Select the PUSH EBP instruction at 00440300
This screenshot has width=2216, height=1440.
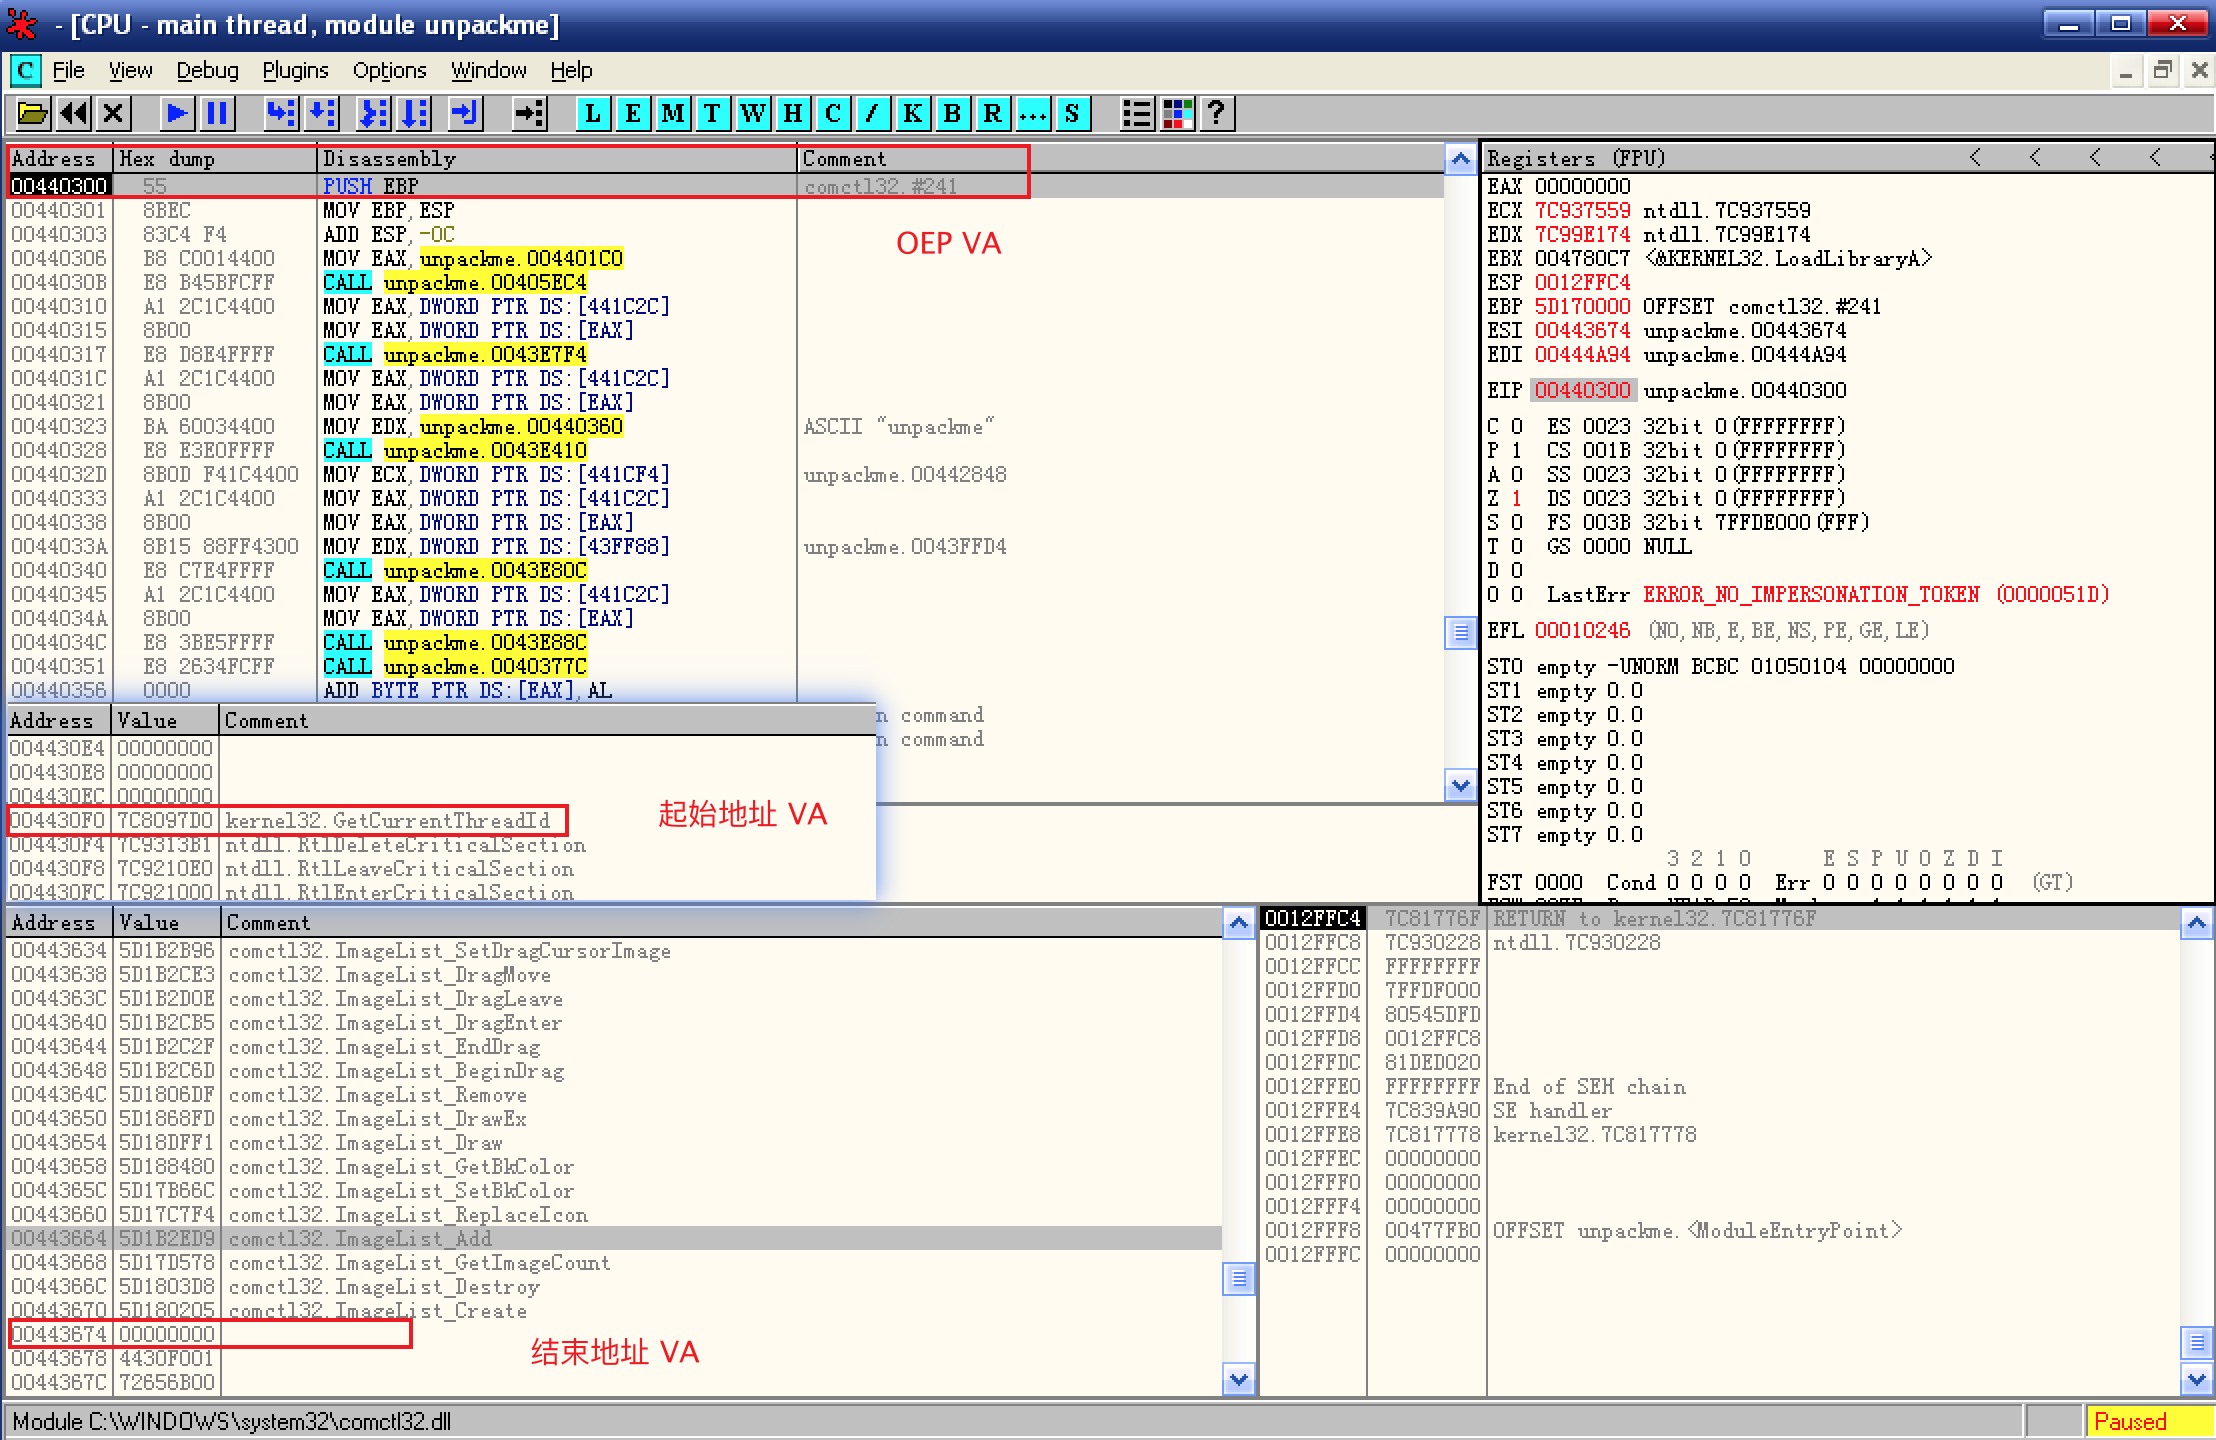coord(370,186)
